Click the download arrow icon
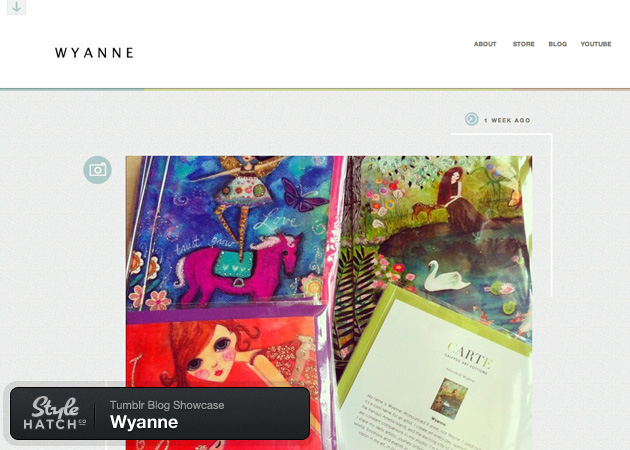This screenshot has width=630, height=450. coord(16,7)
